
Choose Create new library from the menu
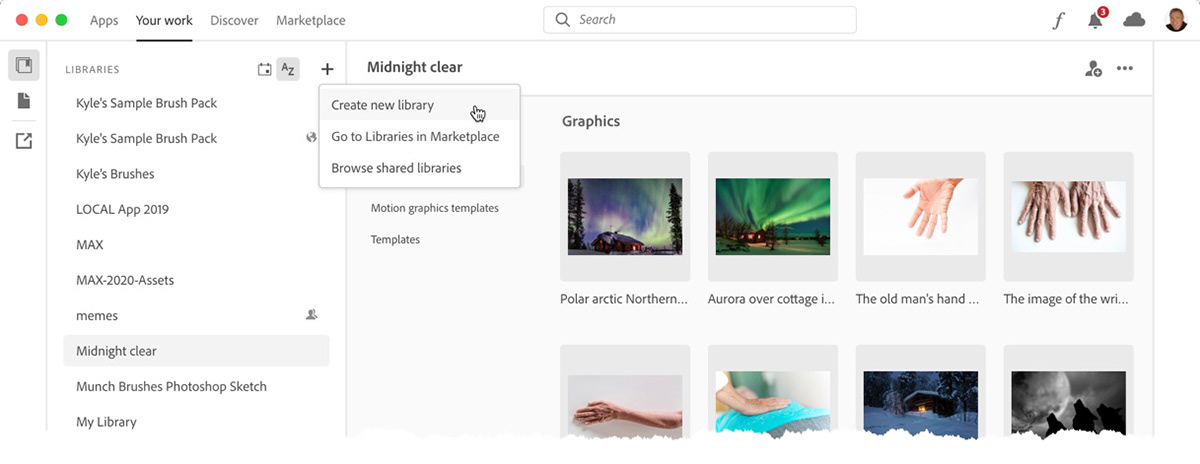coord(420,105)
